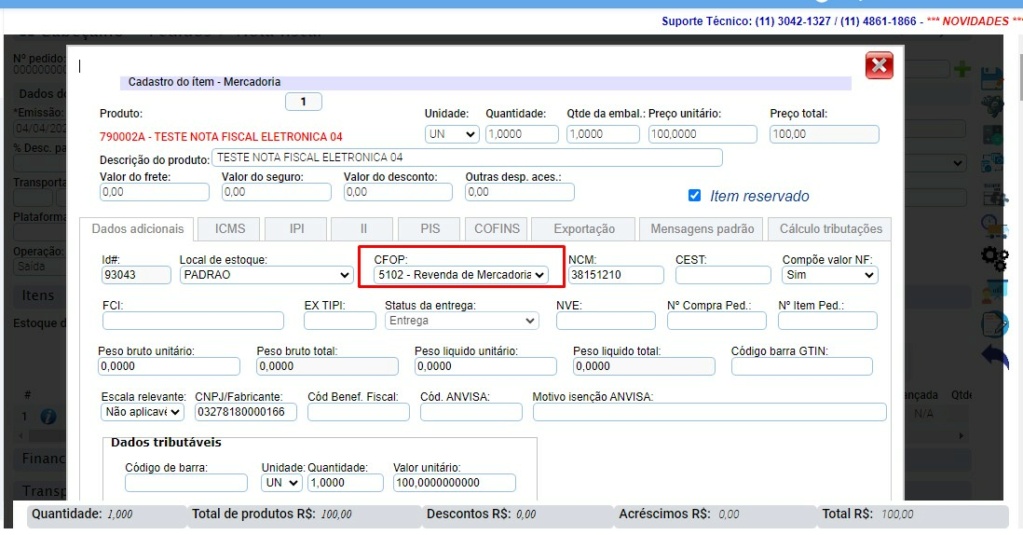This screenshot has height=535, width=1023.
Task: Click the Preço unitário field
Action: click(703, 134)
